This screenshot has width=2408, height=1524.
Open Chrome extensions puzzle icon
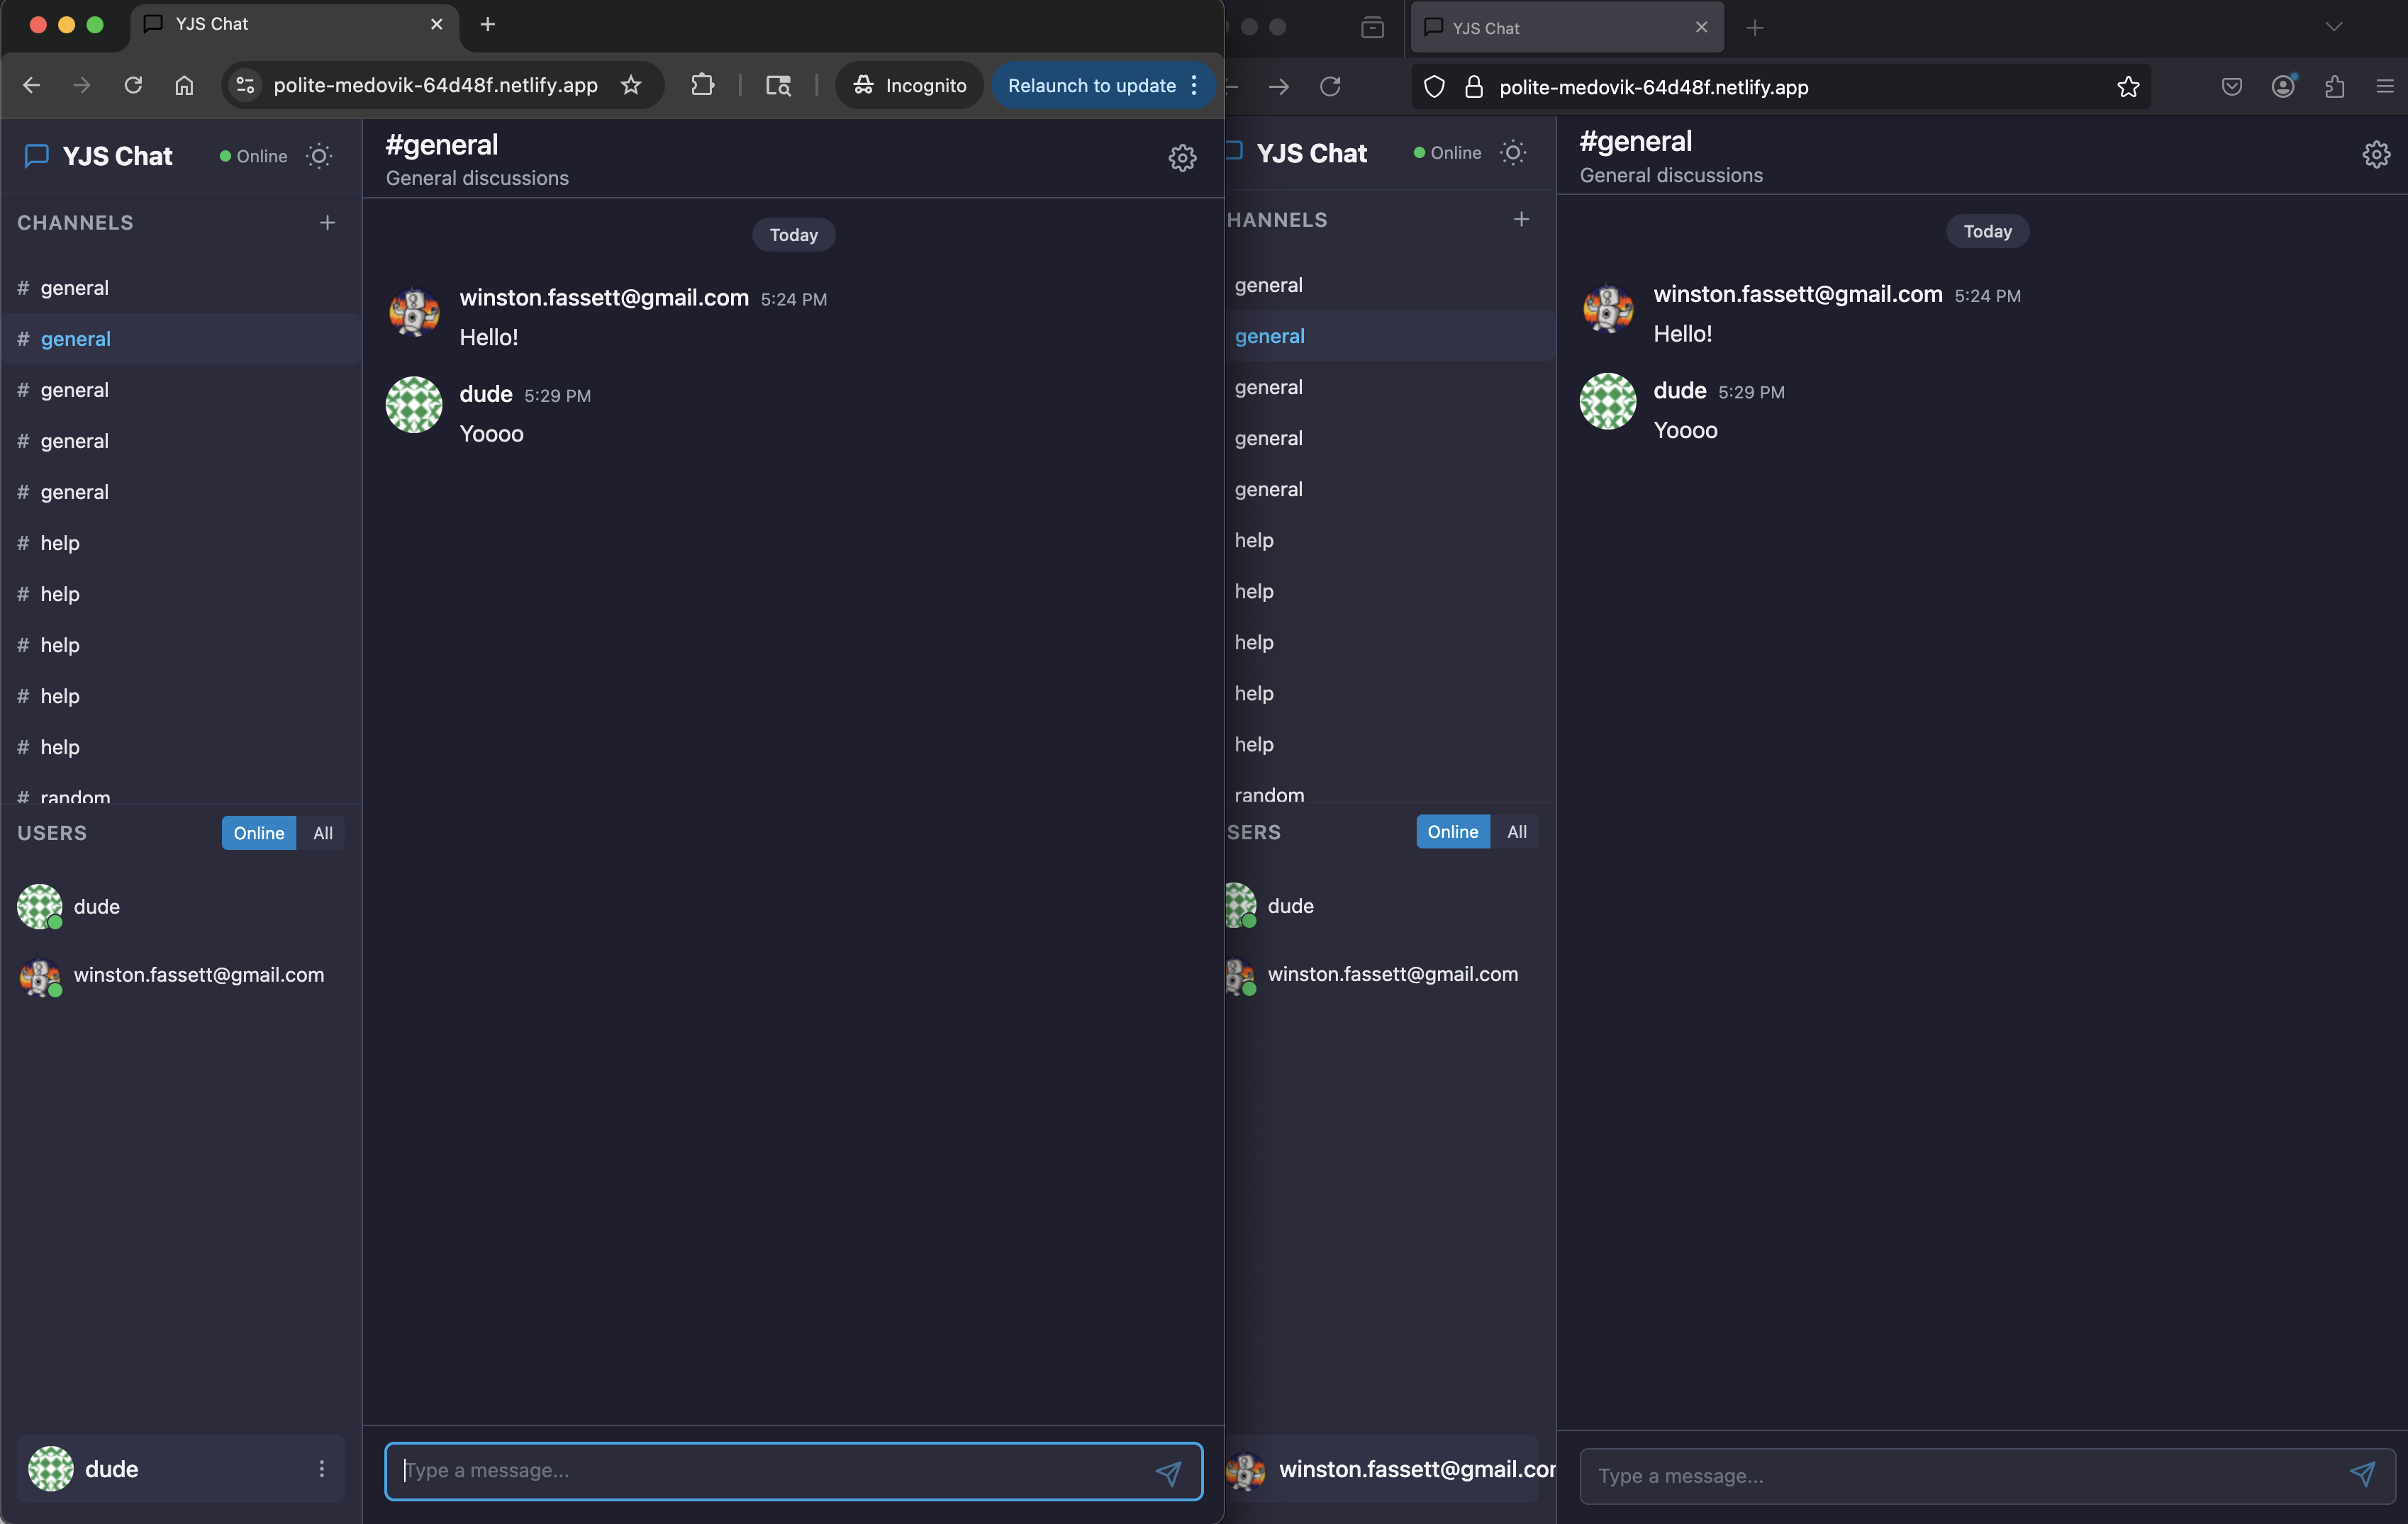point(703,86)
